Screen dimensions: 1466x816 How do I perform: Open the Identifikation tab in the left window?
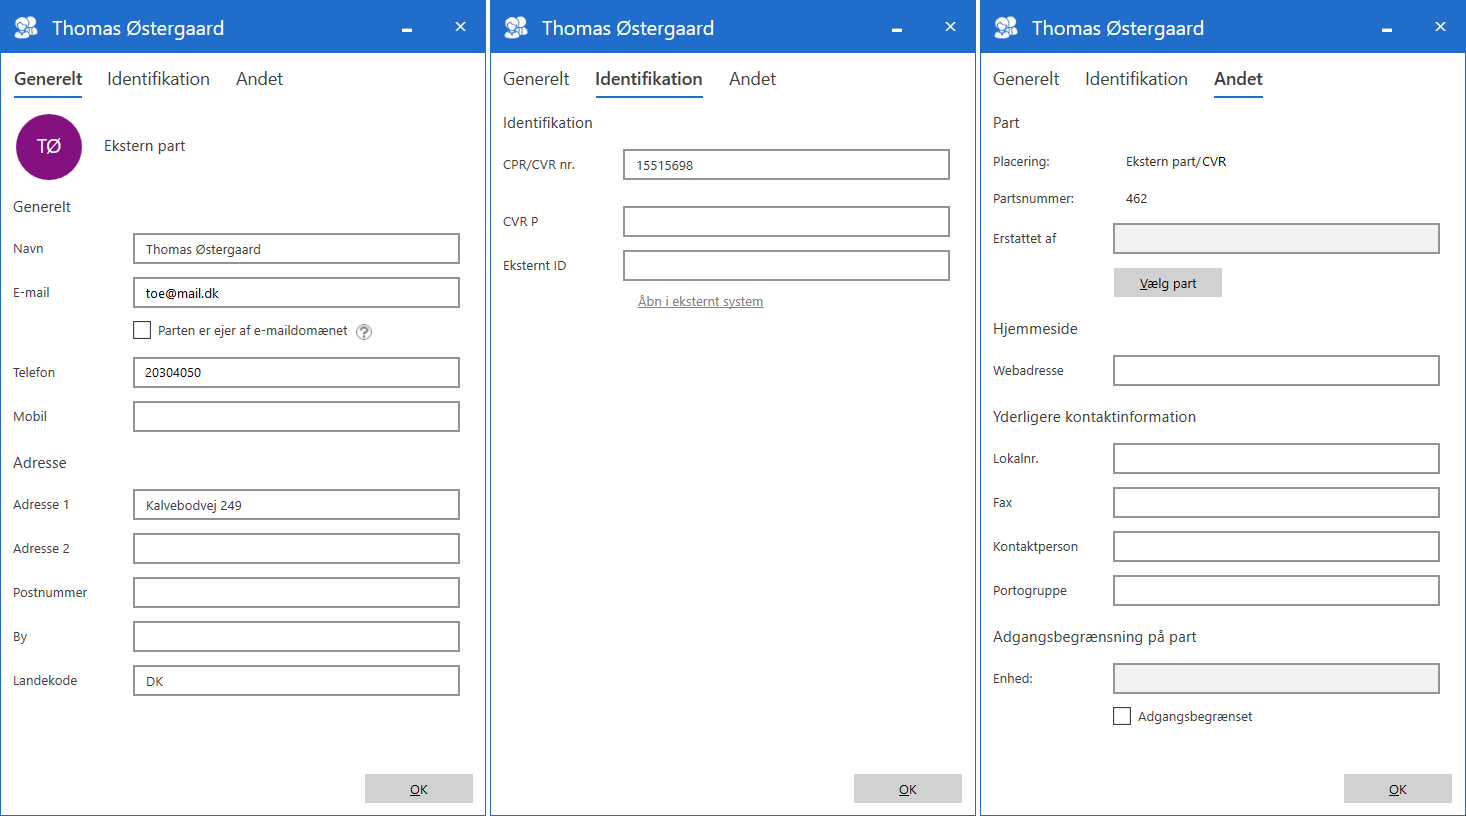click(158, 79)
